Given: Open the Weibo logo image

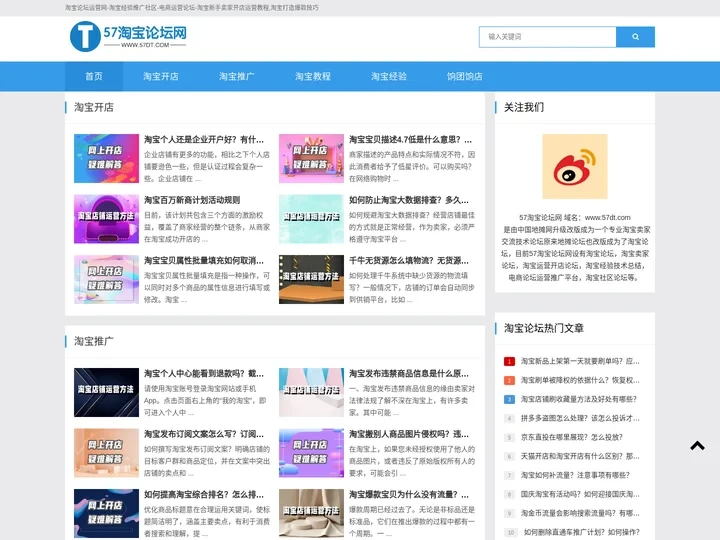Looking at the screenshot, I should tap(575, 166).
